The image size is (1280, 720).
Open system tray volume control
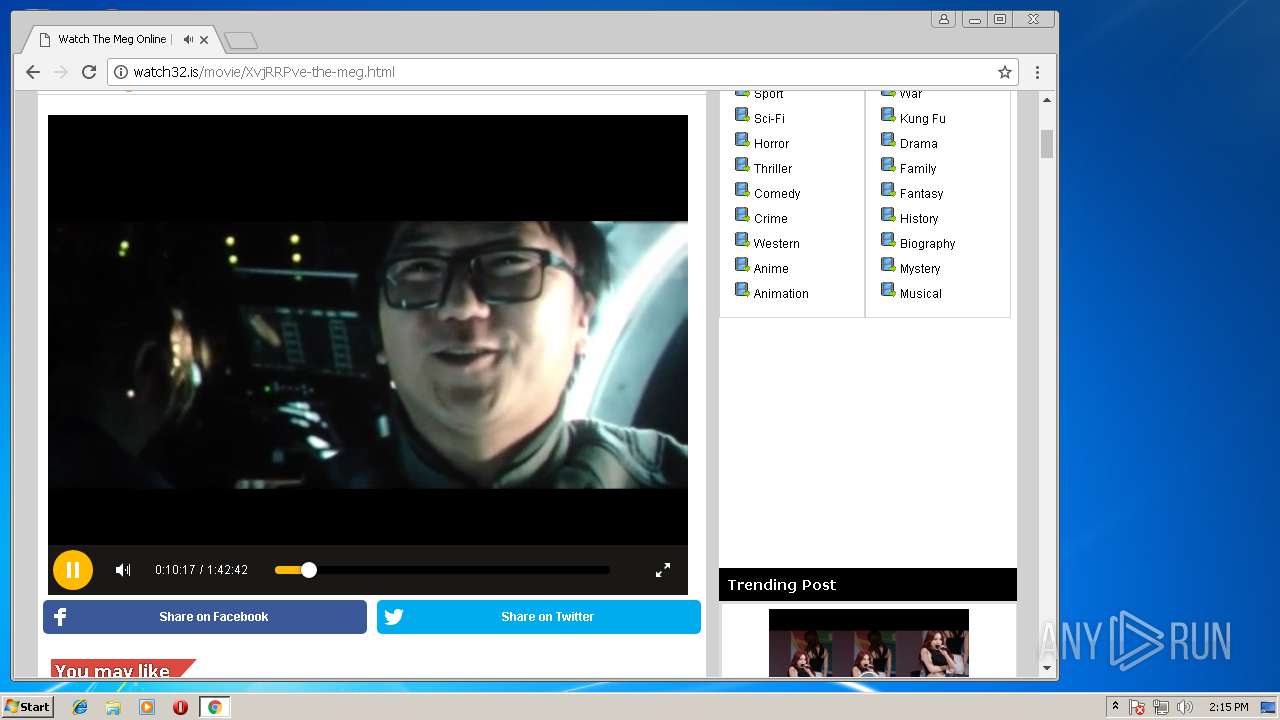pyautogui.click(x=1185, y=707)
